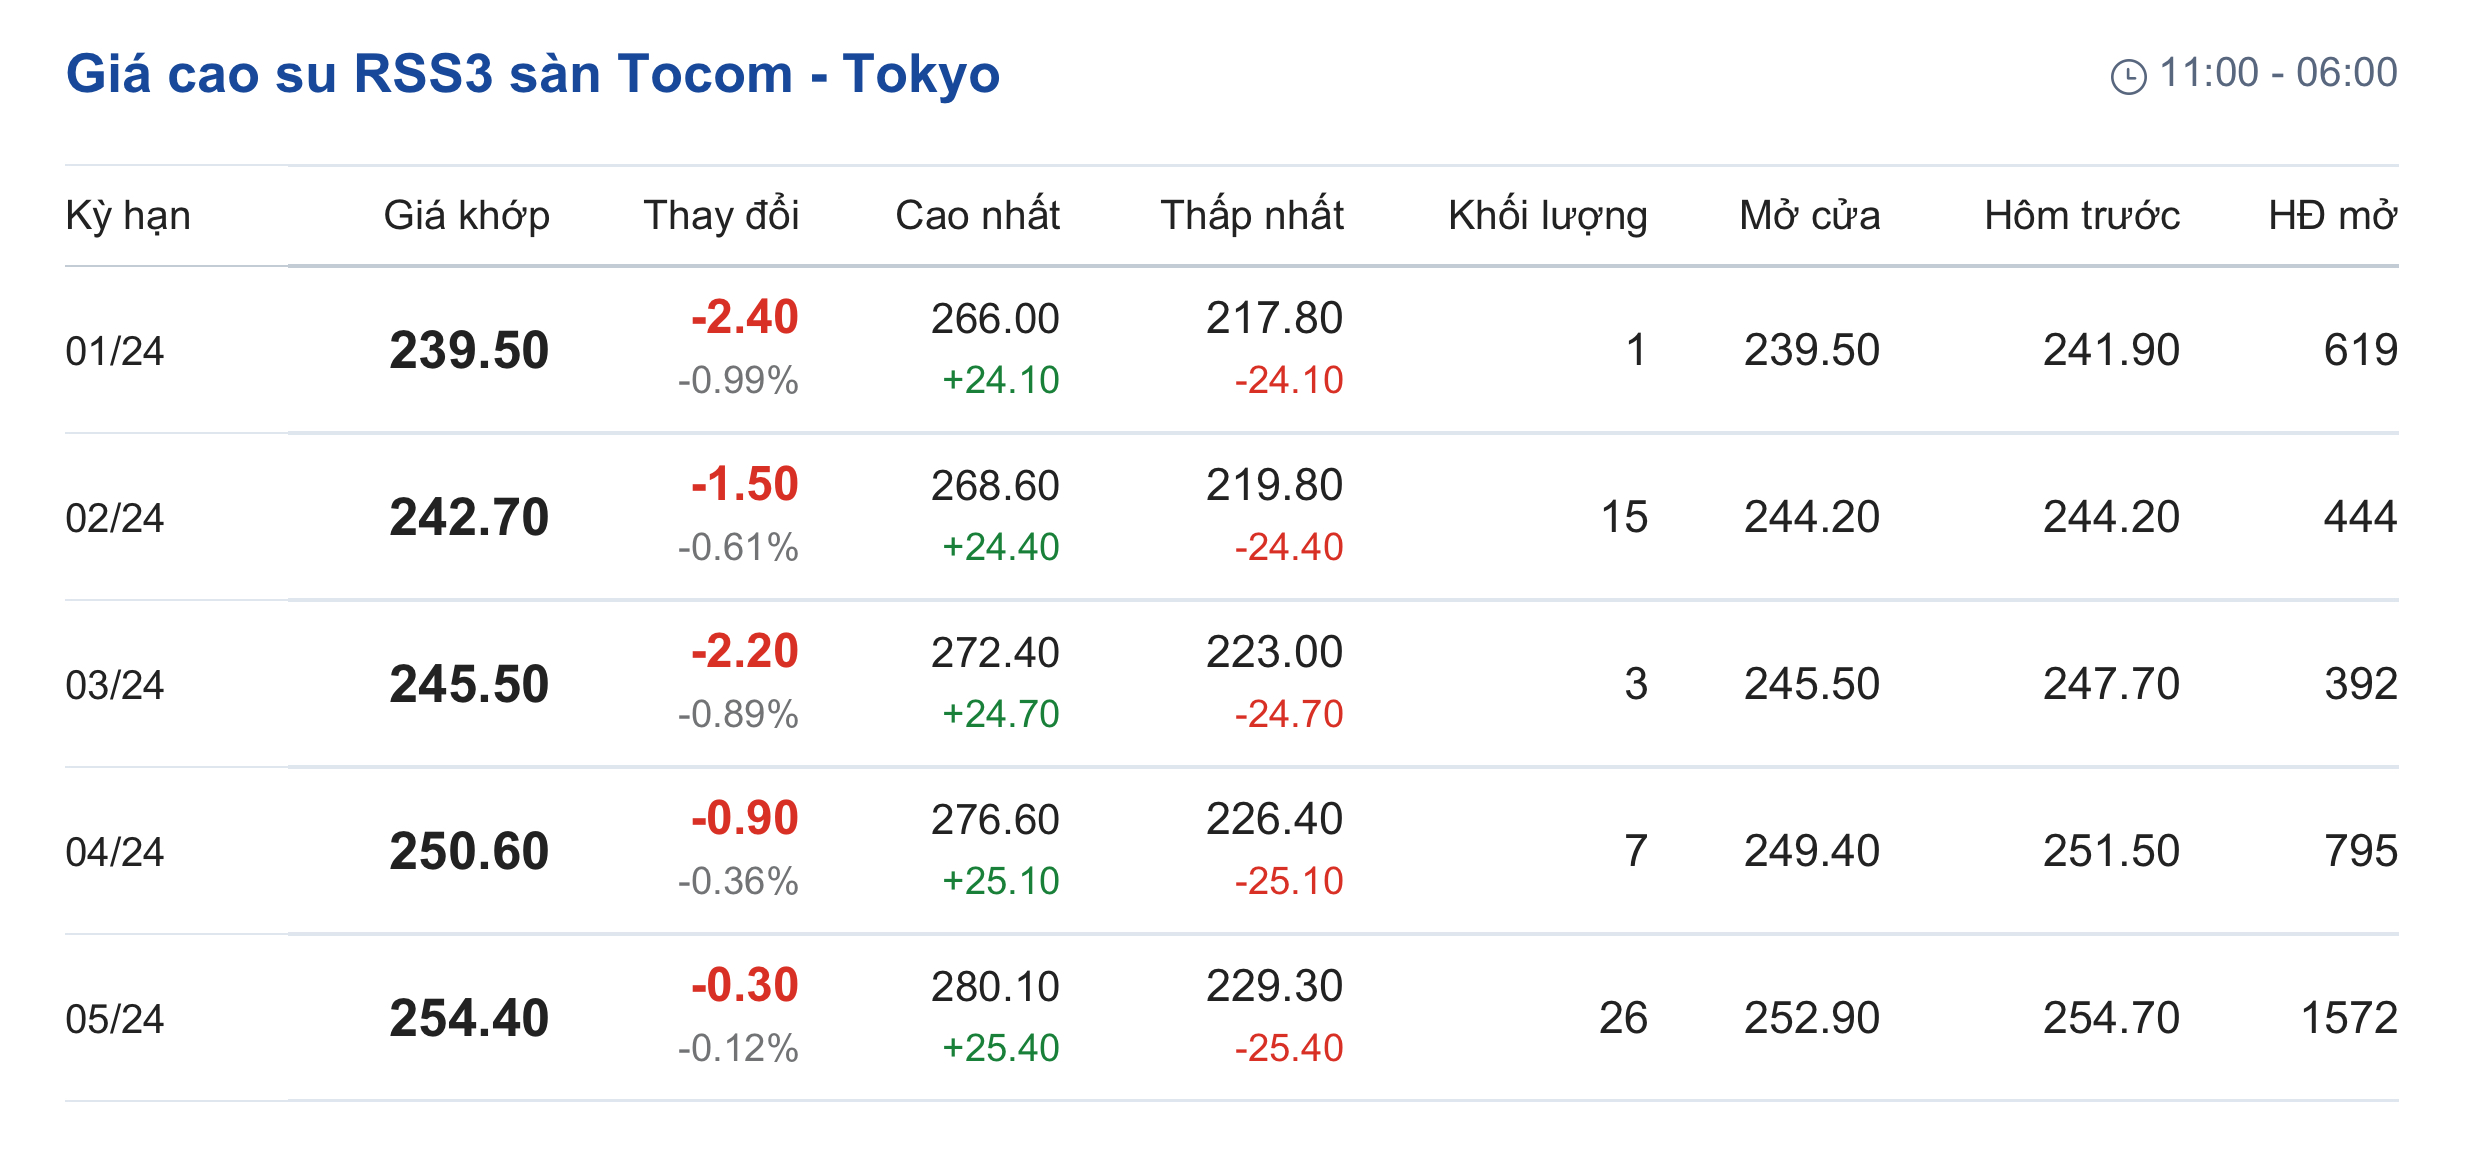Viewport: 2471px width, 1168px height.
Task: Click the clock icon beside trading hours
Action: pos(2127,77)
